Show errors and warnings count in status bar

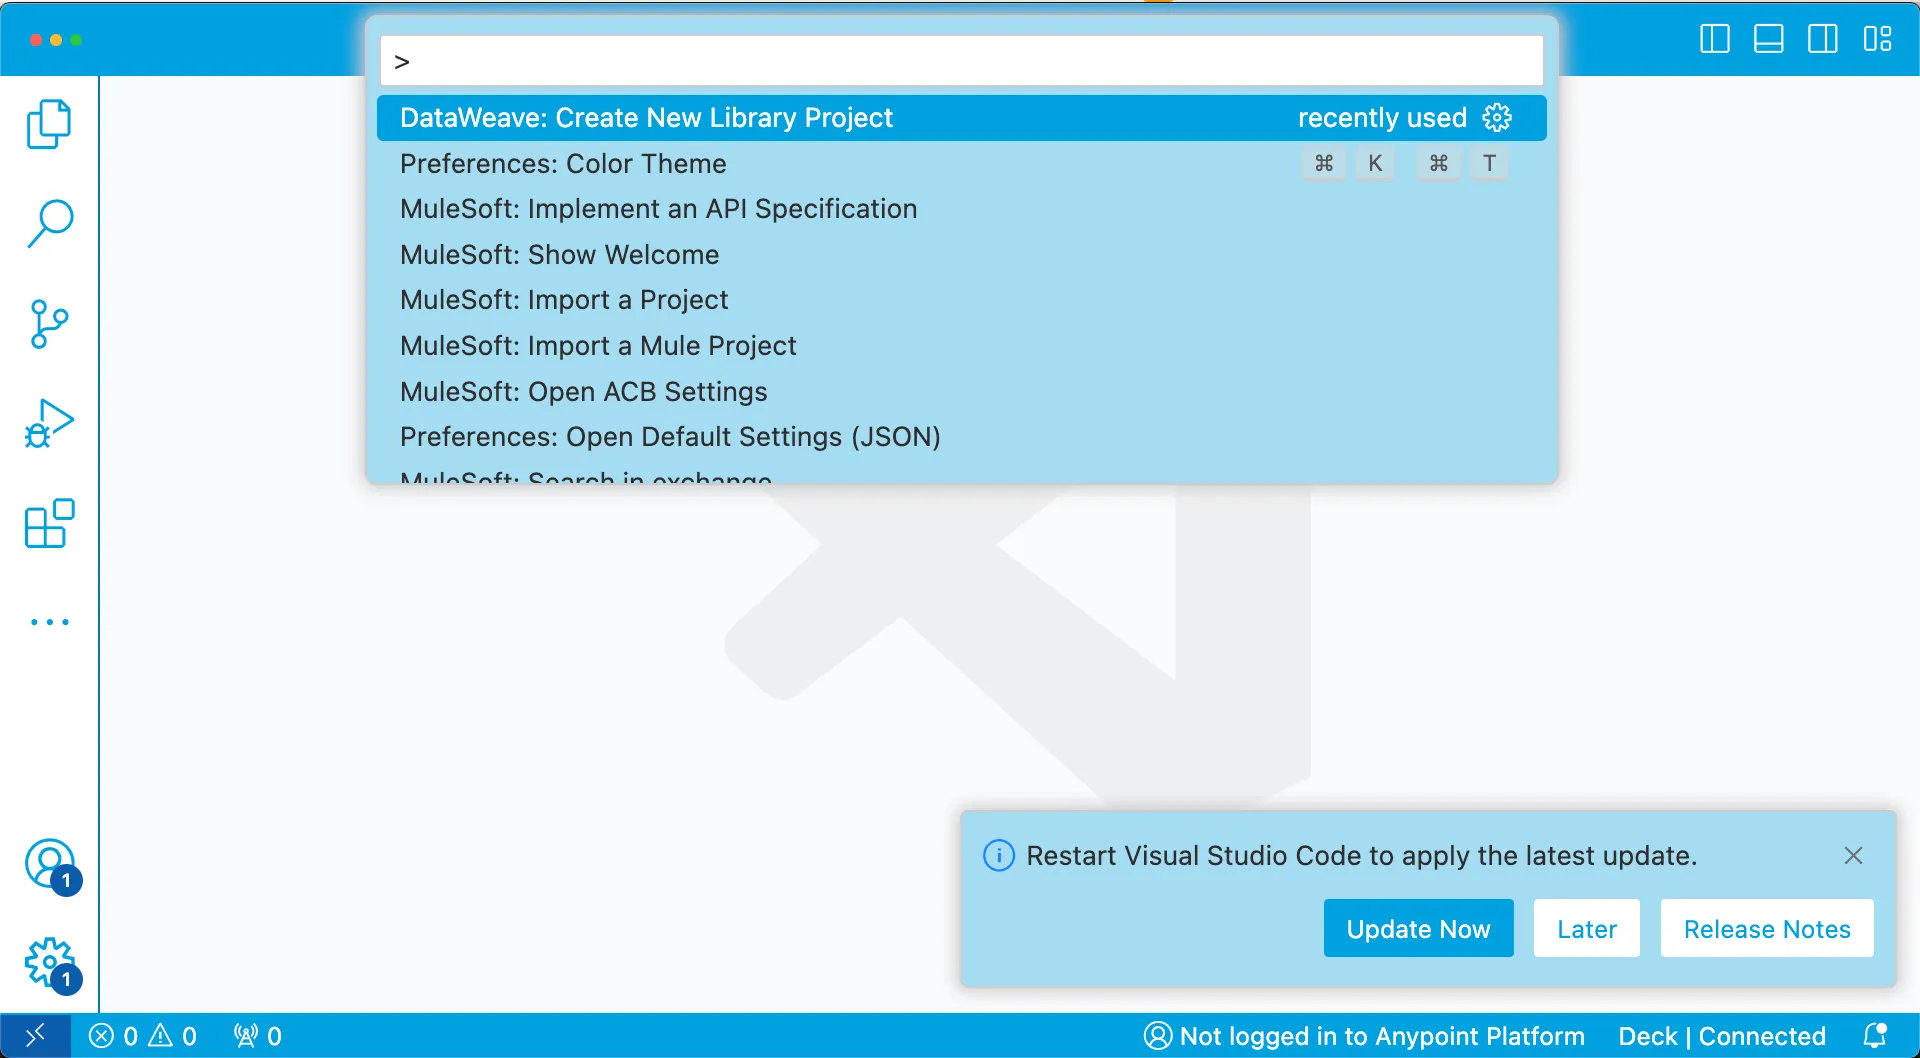pyautogui.click(x=143, y=1036)
